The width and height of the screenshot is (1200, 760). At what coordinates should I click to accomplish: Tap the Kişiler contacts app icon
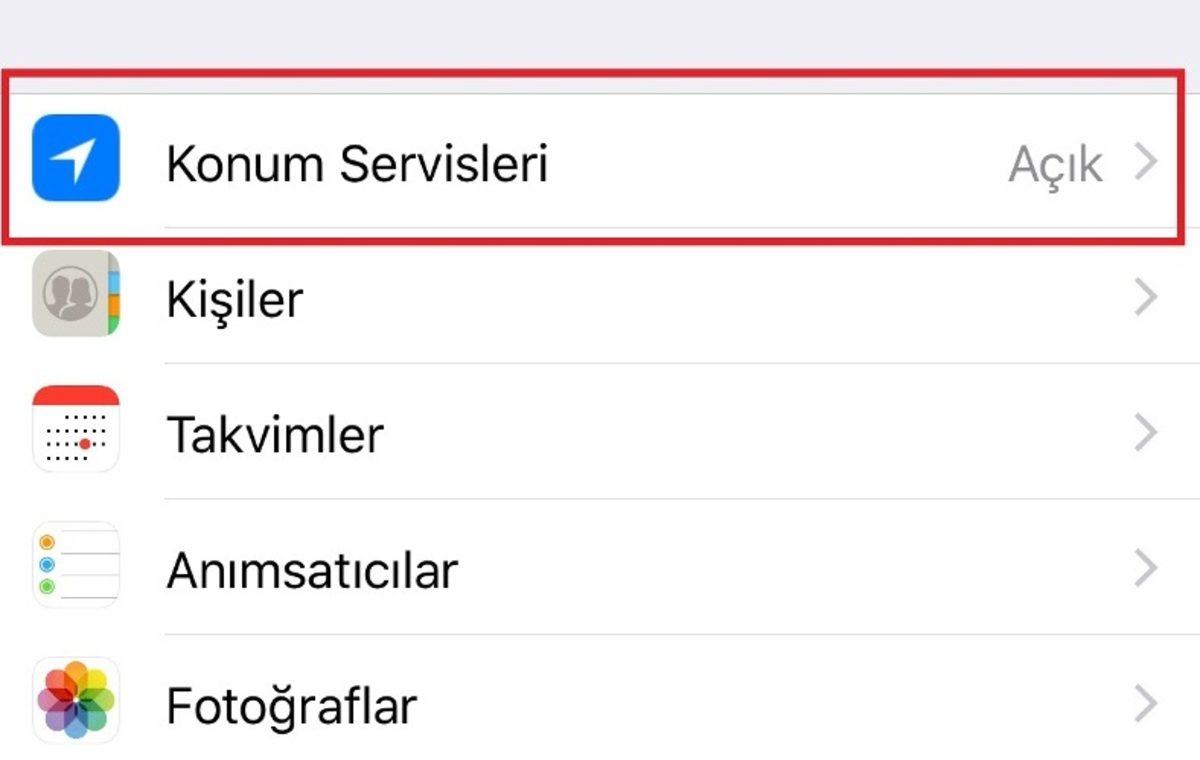[76, 296]
